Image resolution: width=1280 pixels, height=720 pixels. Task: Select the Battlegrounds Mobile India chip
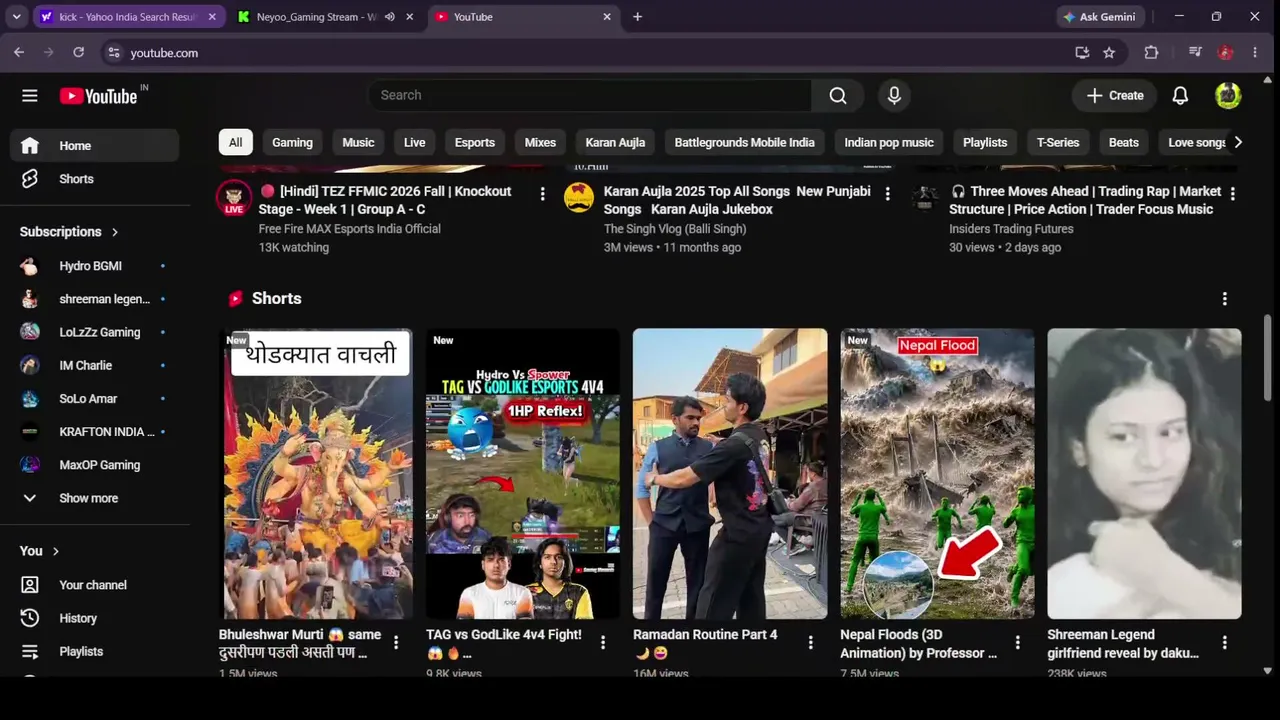tap(744, 142)
